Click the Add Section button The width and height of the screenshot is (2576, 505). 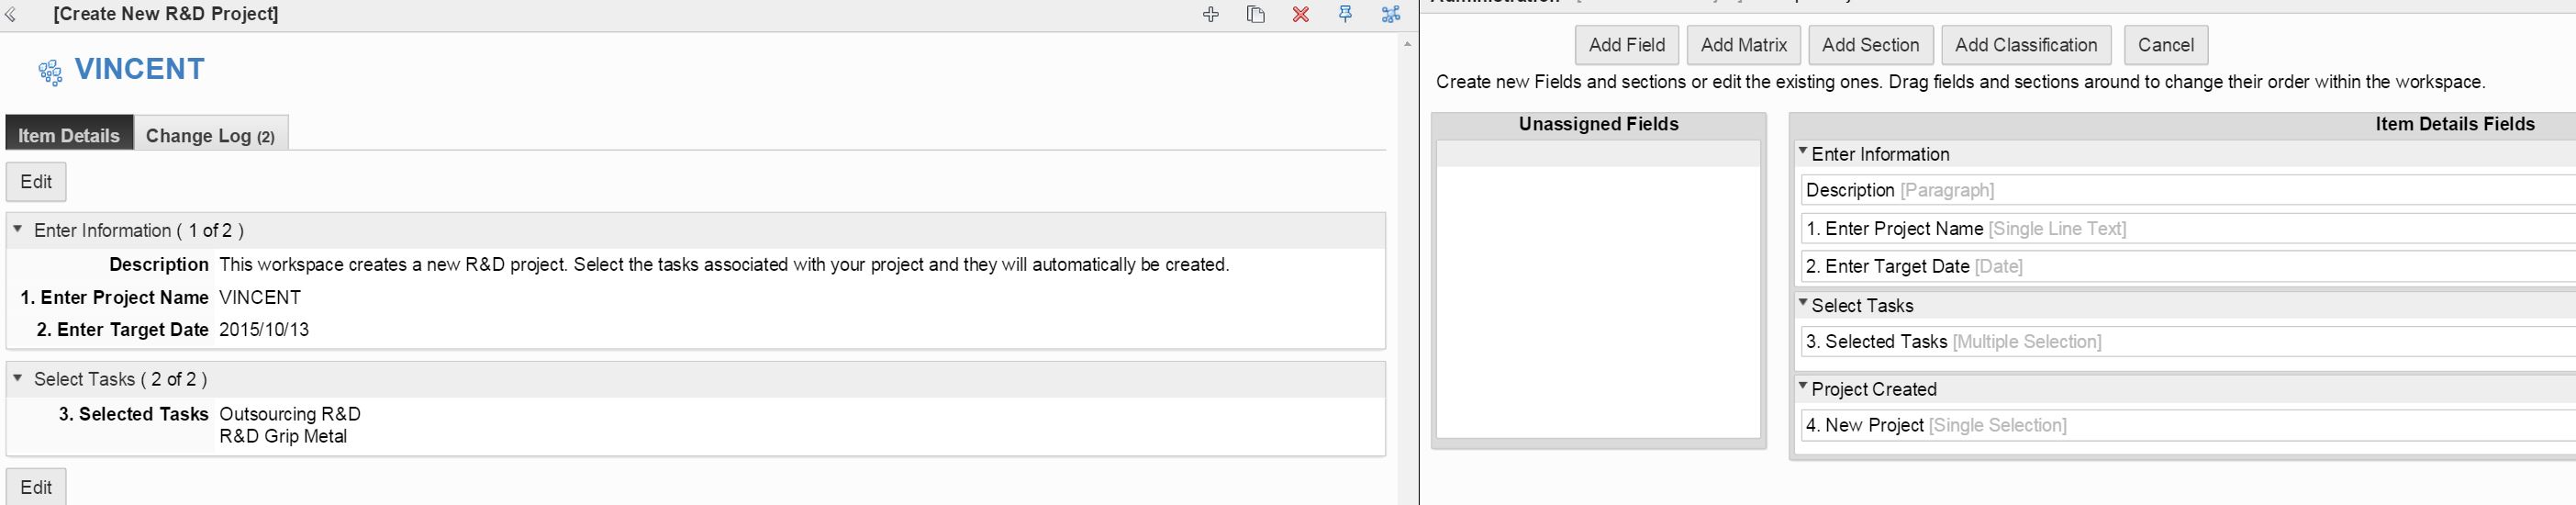point(1871,45)
